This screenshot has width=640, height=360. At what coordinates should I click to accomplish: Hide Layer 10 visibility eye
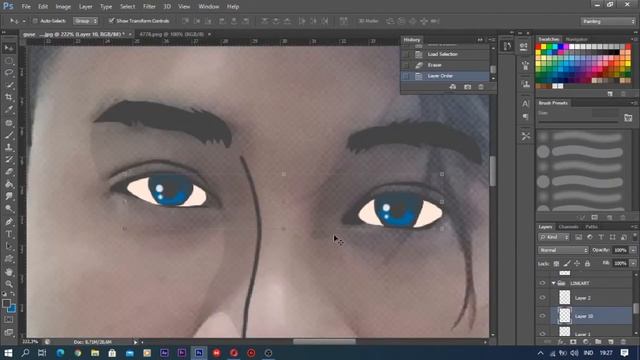coord(542,316)
